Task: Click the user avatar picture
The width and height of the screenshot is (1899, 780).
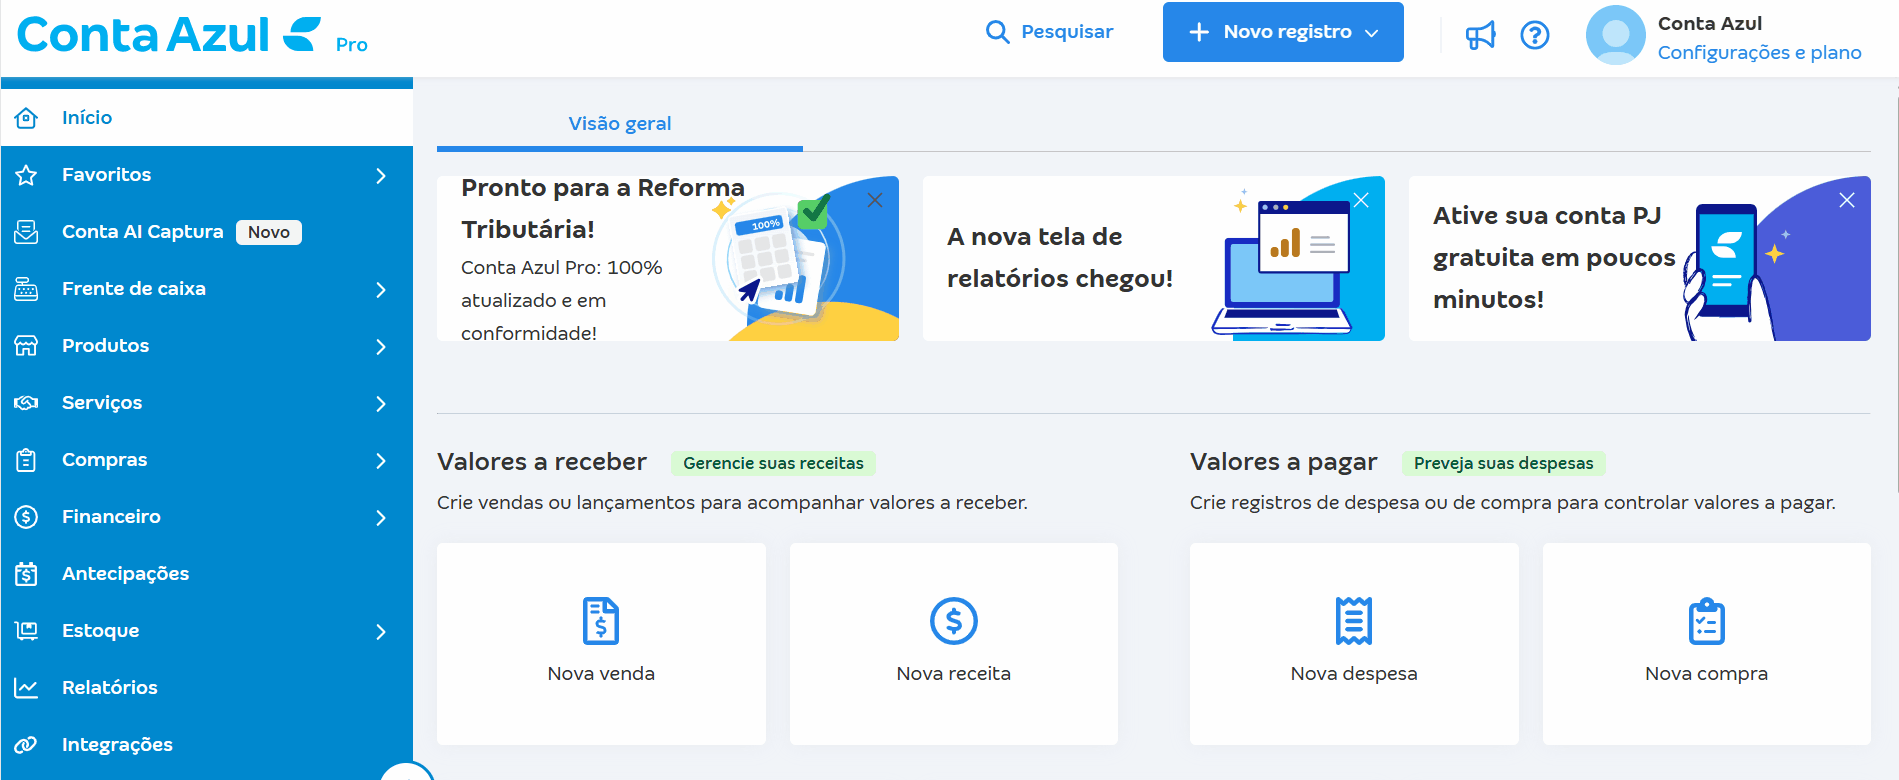Action: (1615, 35)
